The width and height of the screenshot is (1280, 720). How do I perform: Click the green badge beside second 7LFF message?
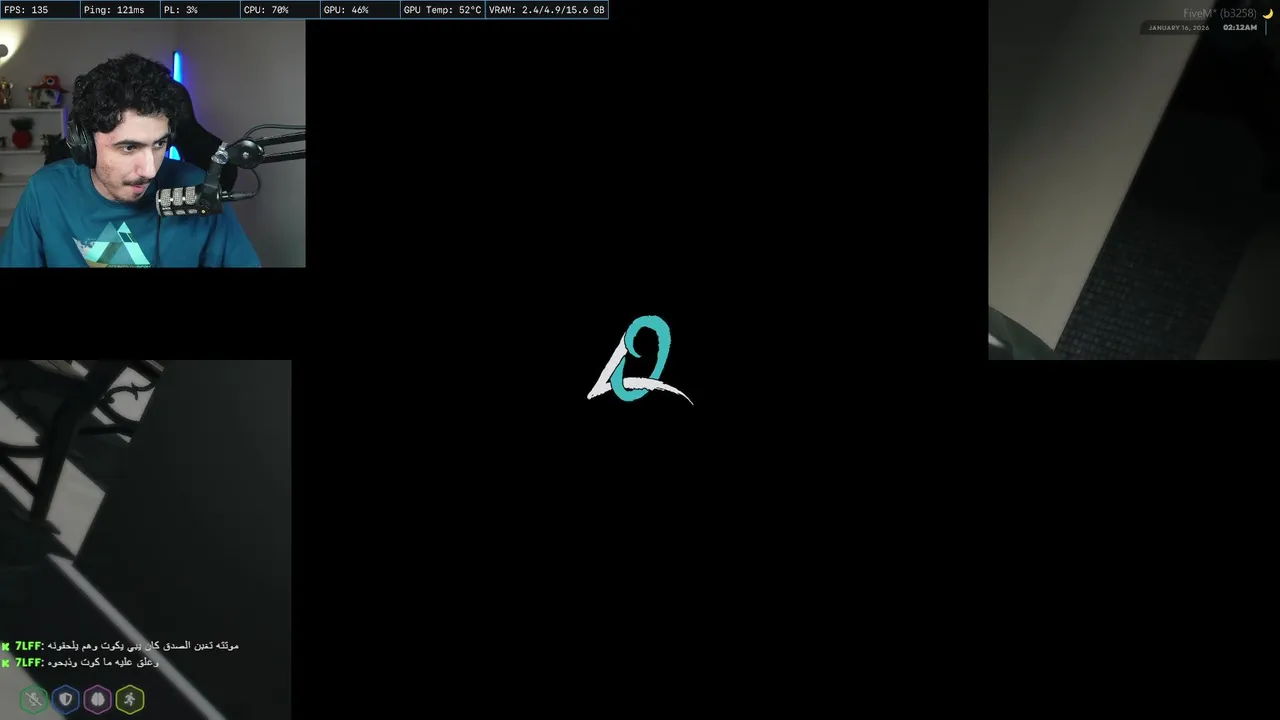(x=6, y=662)
